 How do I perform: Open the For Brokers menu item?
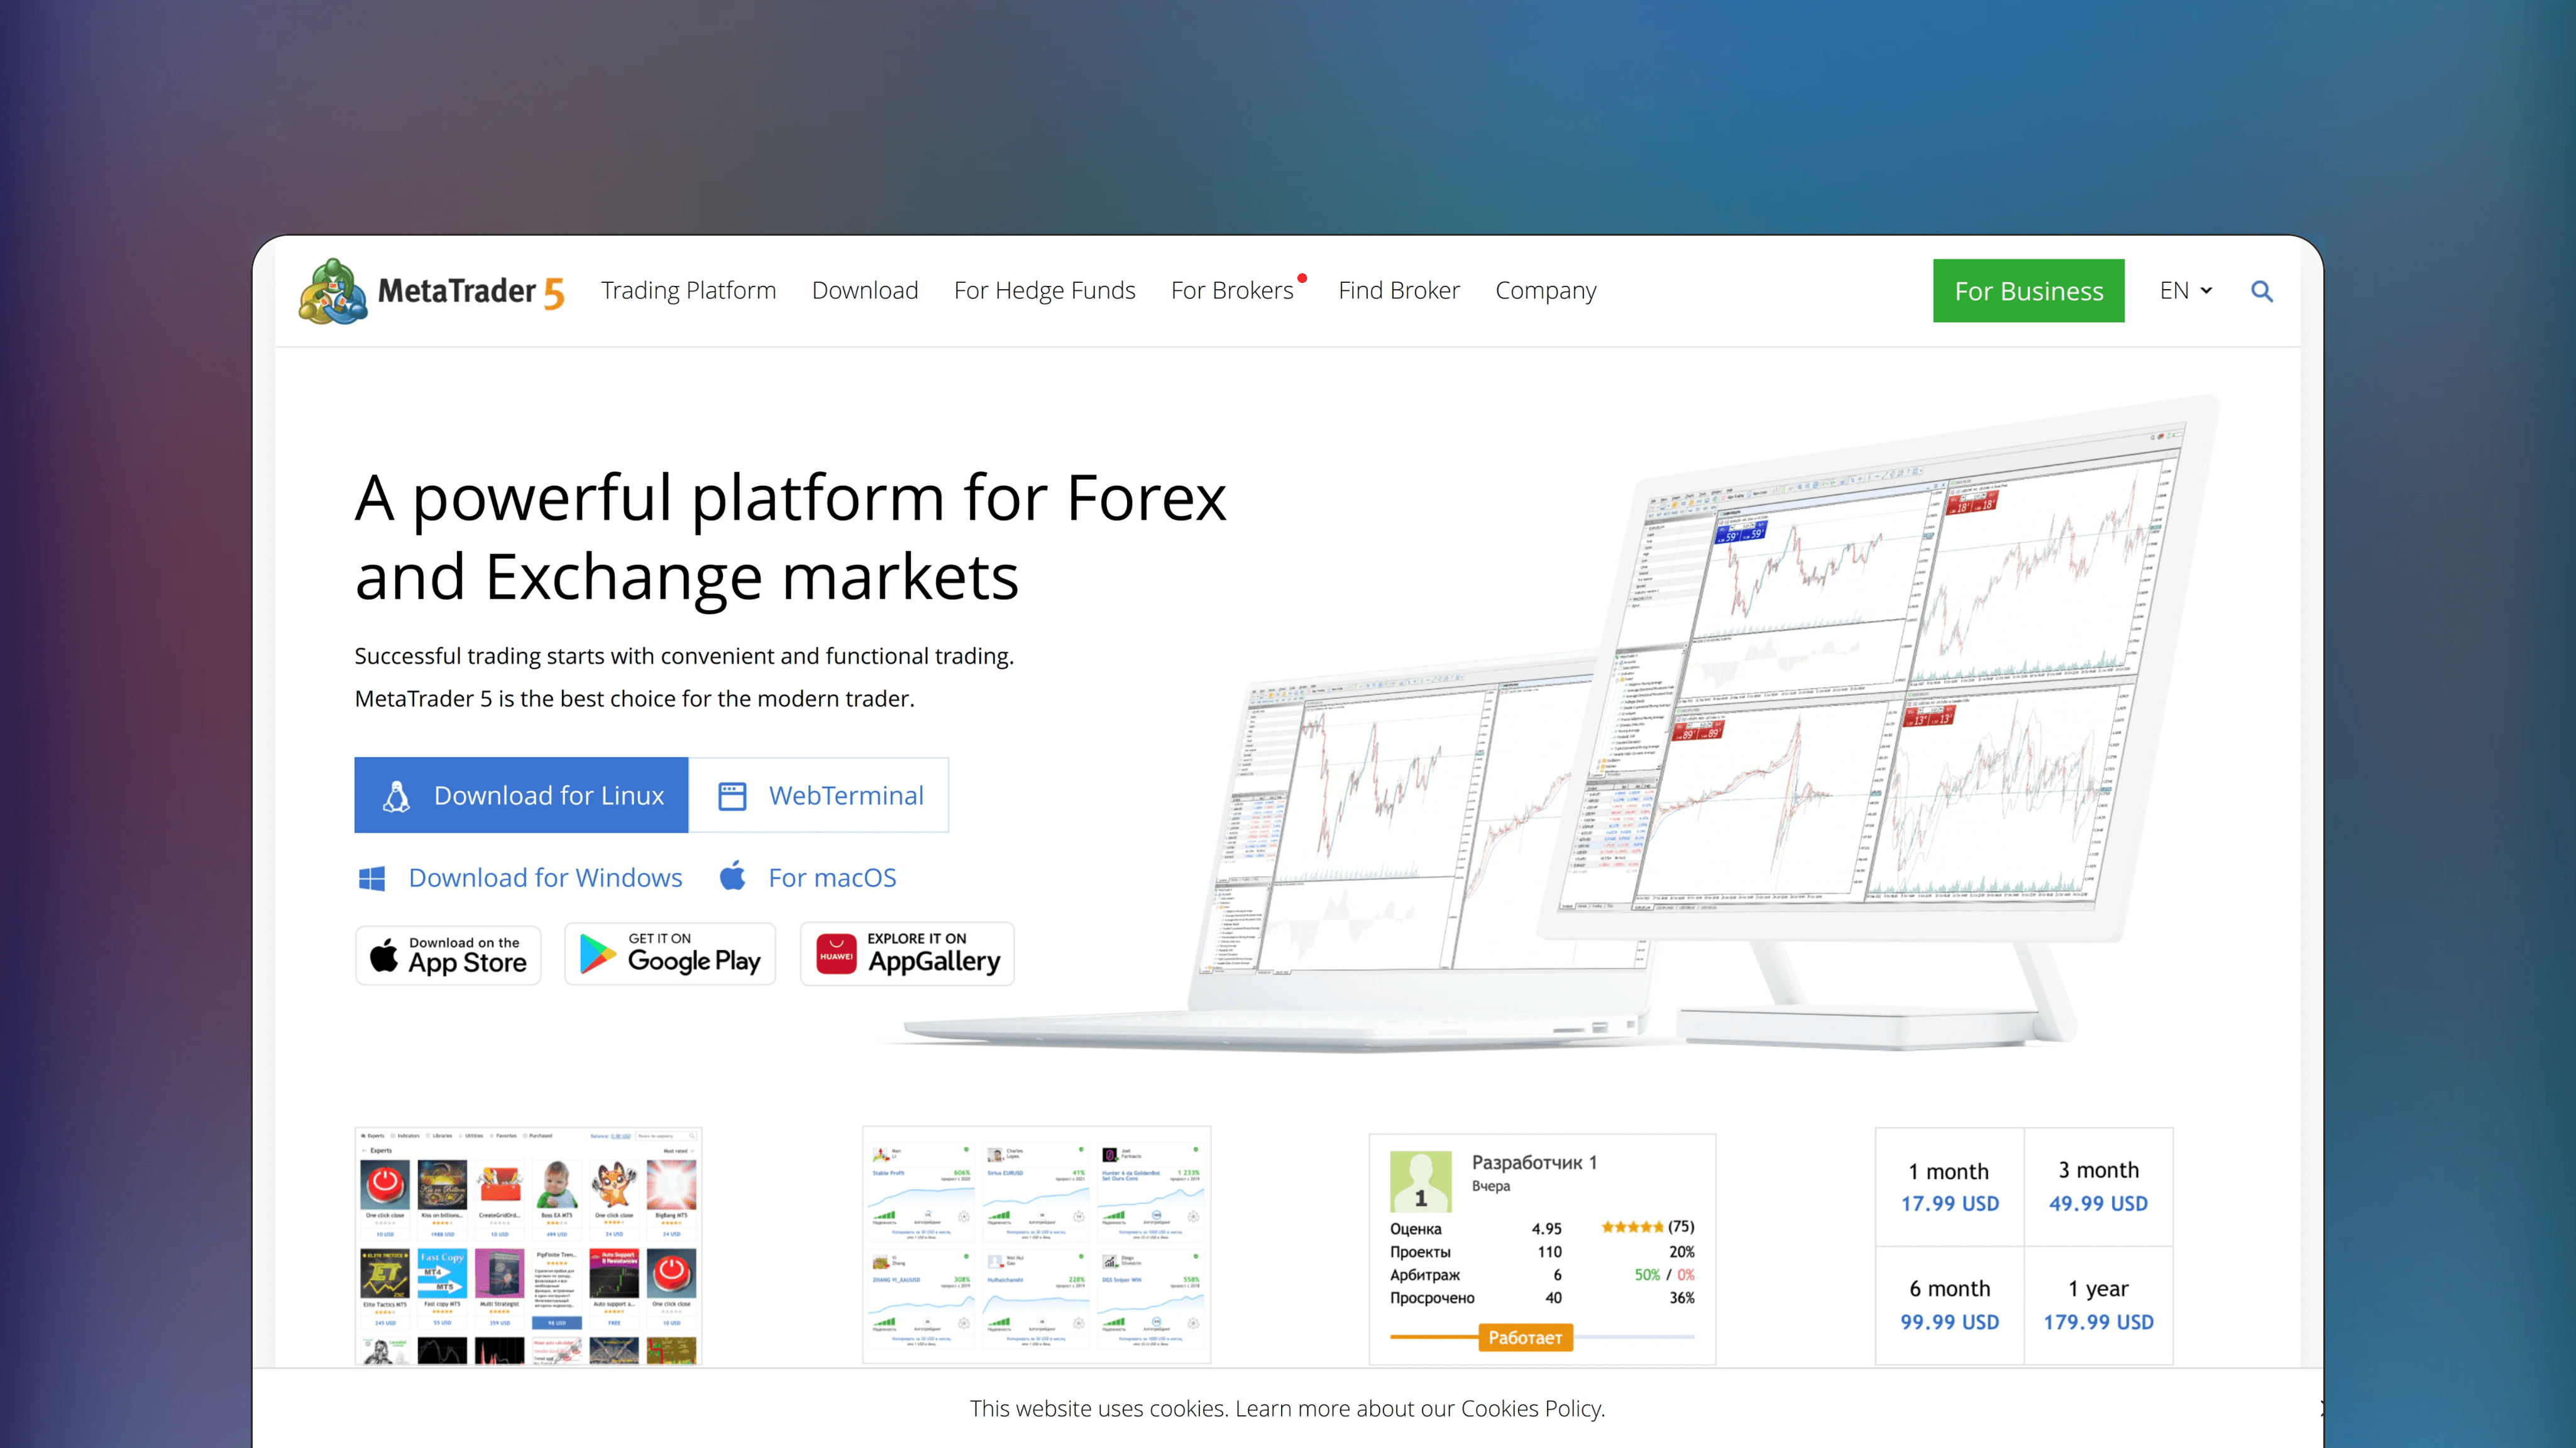[1232, 291]
